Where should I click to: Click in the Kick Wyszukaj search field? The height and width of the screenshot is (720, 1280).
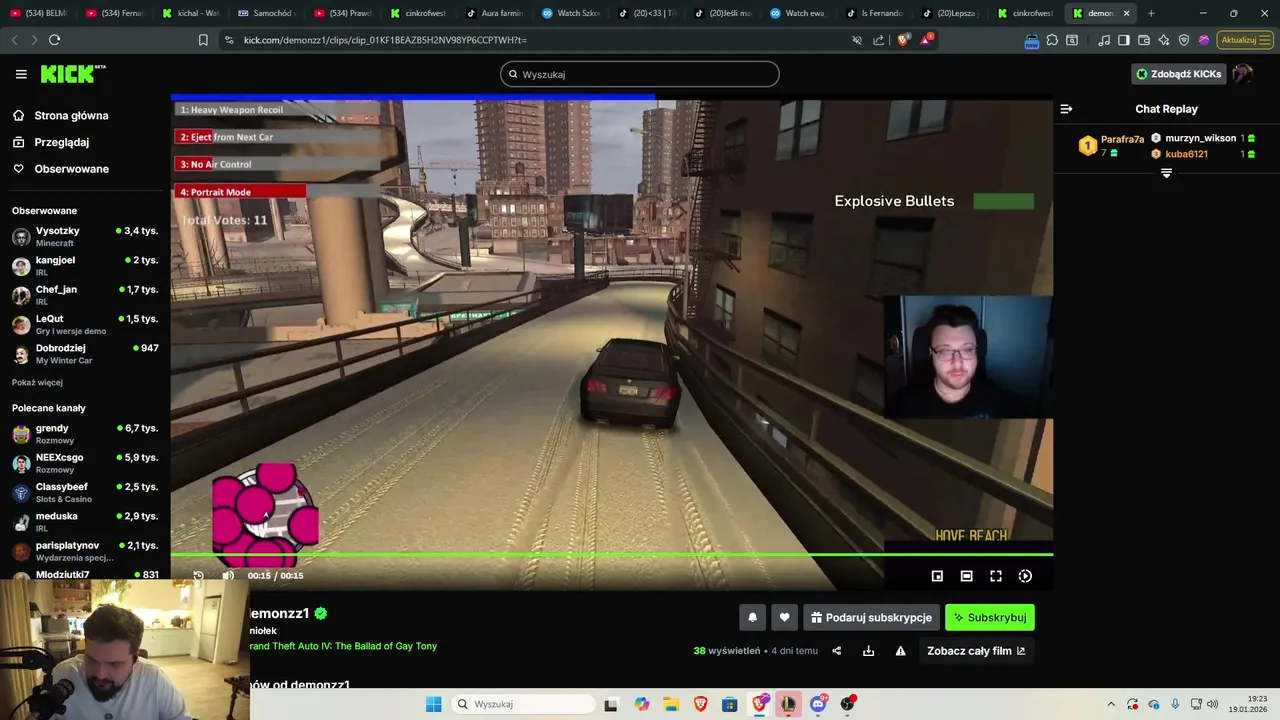[640, 74]
